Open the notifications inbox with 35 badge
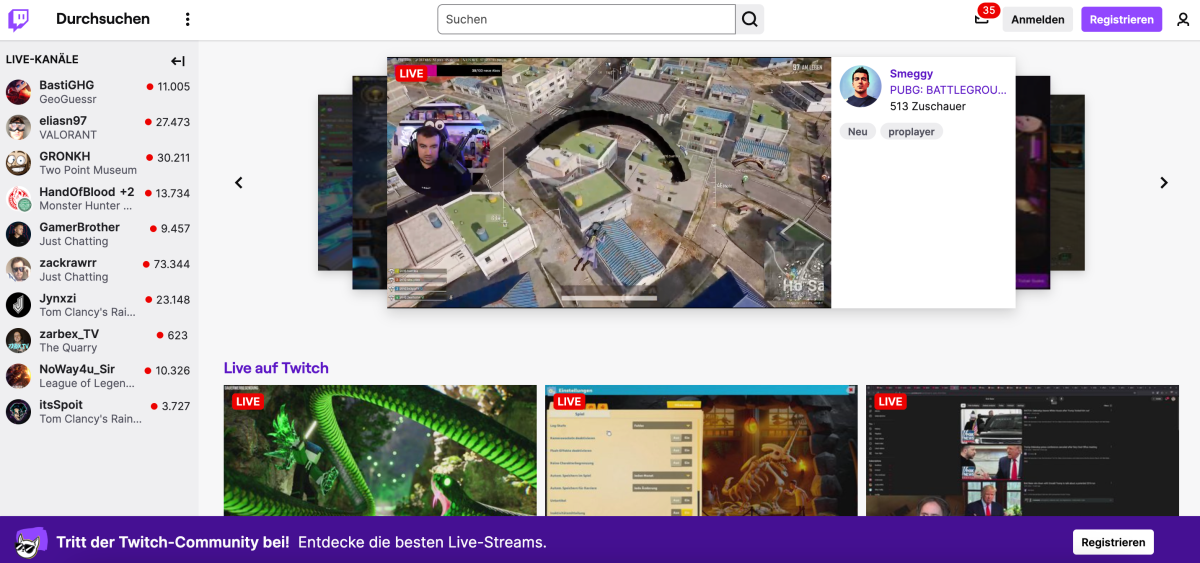1200x563 pixels. [982, 18]
